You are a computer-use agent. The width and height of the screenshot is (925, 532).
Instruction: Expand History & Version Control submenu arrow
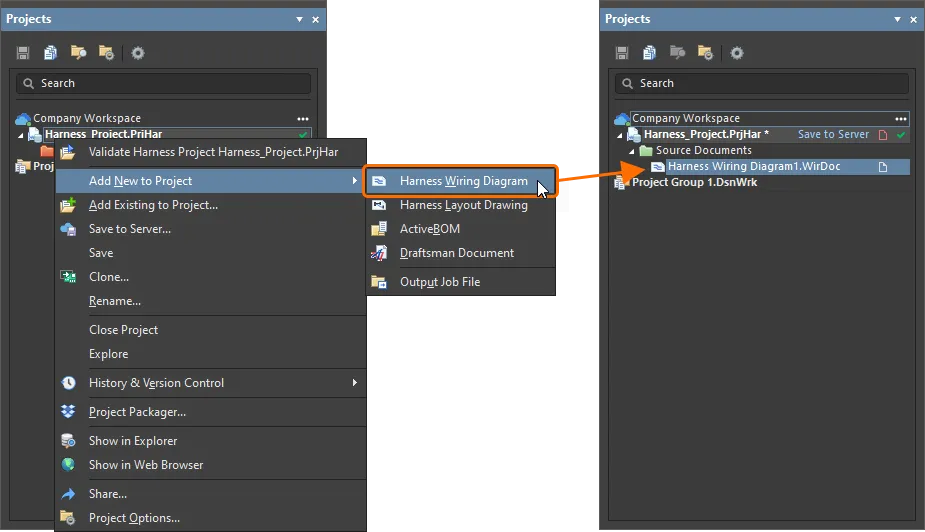tap(355, 383)
